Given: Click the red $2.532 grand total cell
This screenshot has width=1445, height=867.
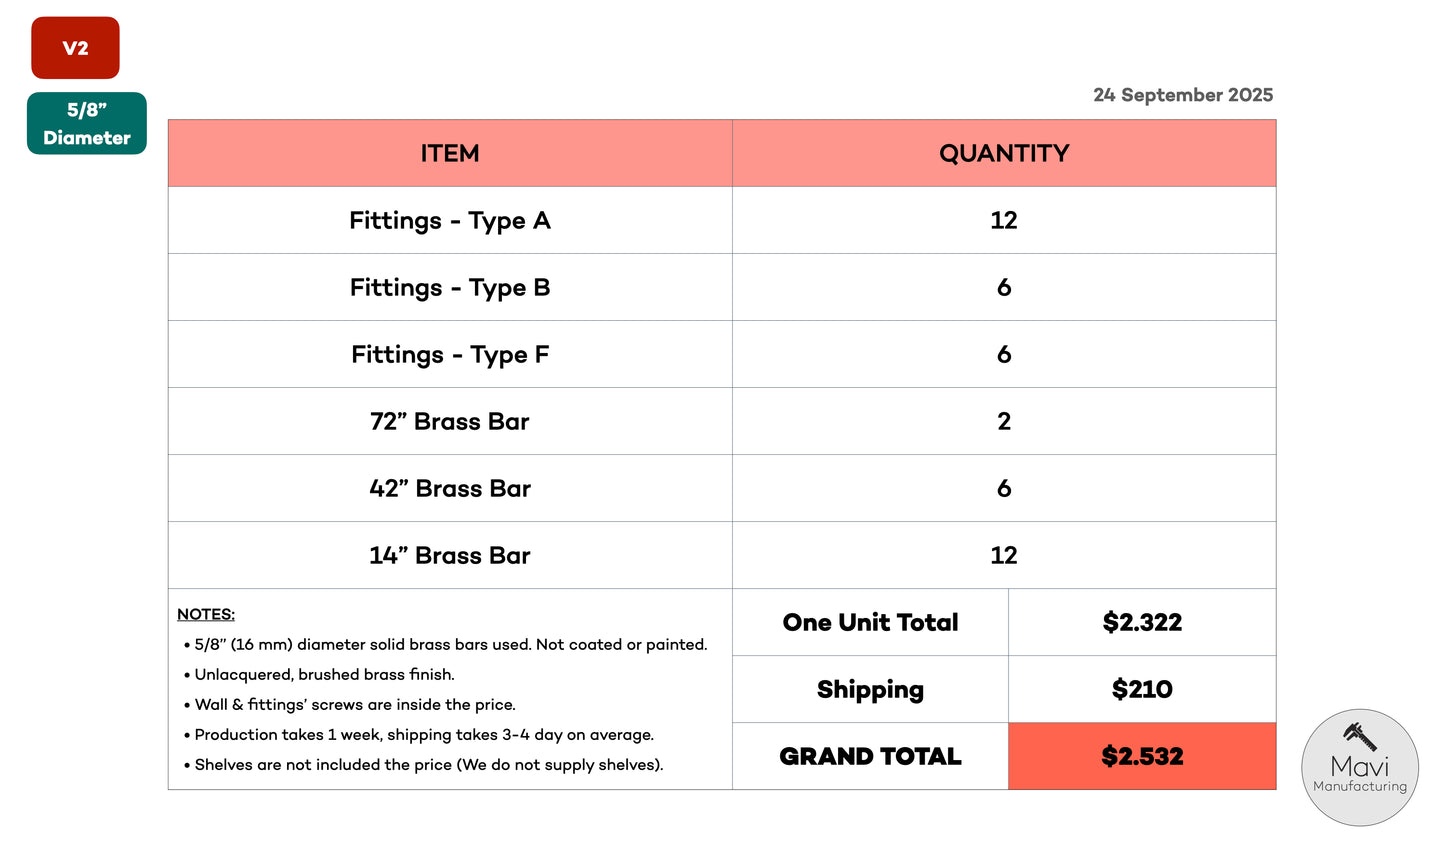Looking at the screenshot, I should pyautogui.click(x=1142, y=756).
